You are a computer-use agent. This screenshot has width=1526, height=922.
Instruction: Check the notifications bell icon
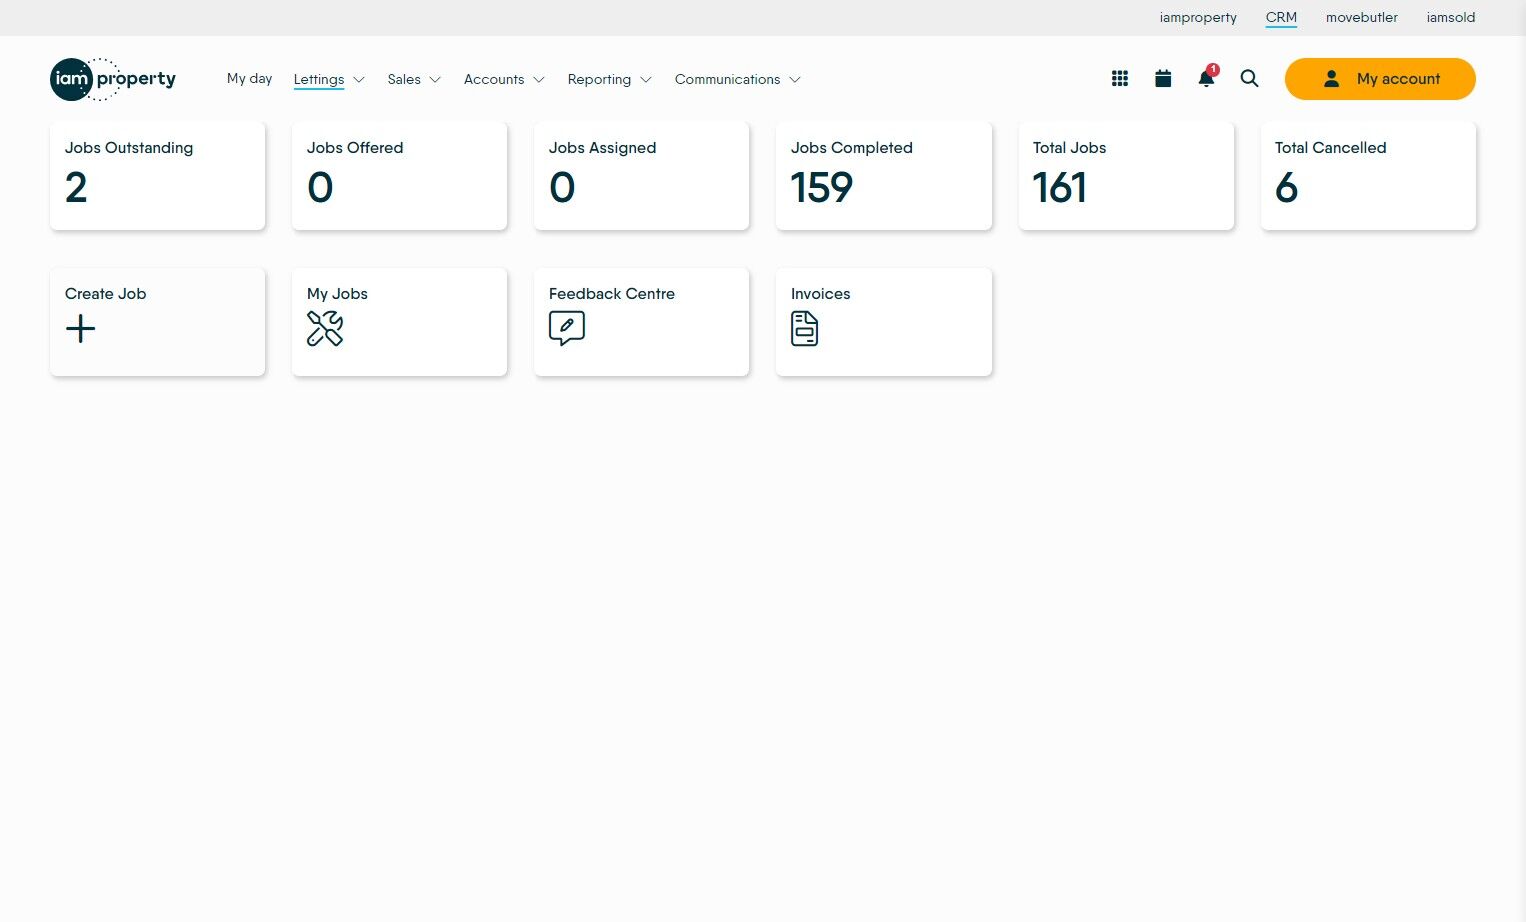pyautogui.click(x=1207, y=77)
